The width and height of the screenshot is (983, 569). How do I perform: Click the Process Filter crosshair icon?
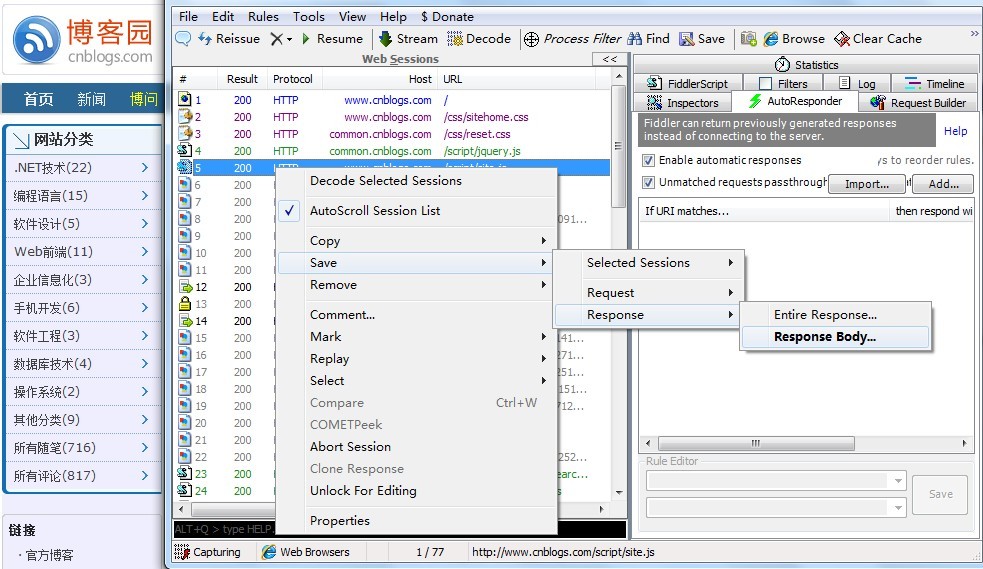coord(532,39)
